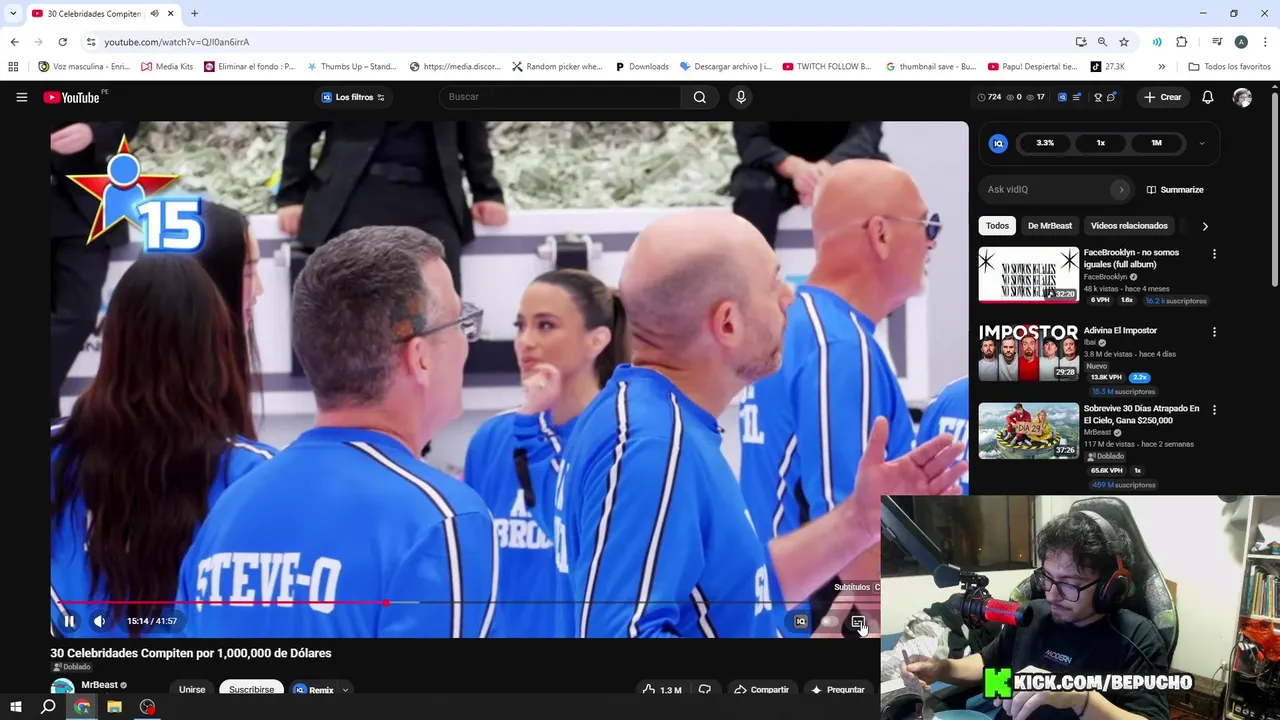
Task: Open Windows Start menu
Action: (x=15, y=707)
